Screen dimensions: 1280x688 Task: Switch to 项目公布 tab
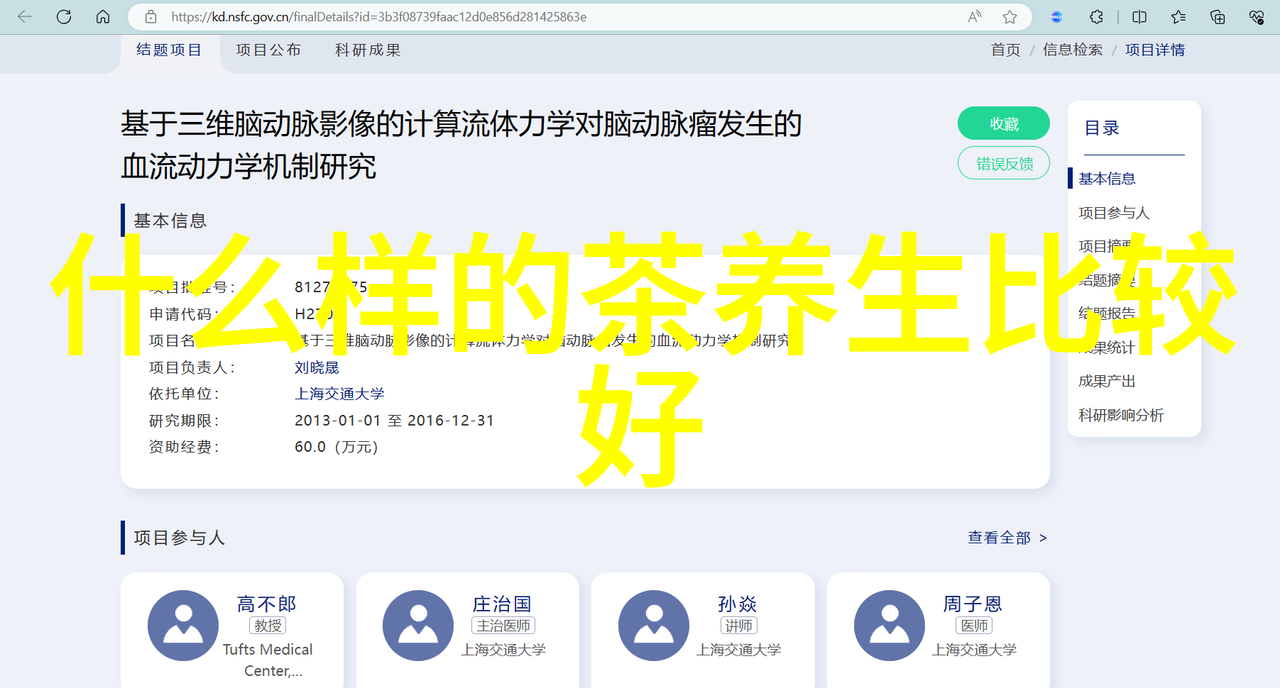pyautogui.click(x=268, y=50)
